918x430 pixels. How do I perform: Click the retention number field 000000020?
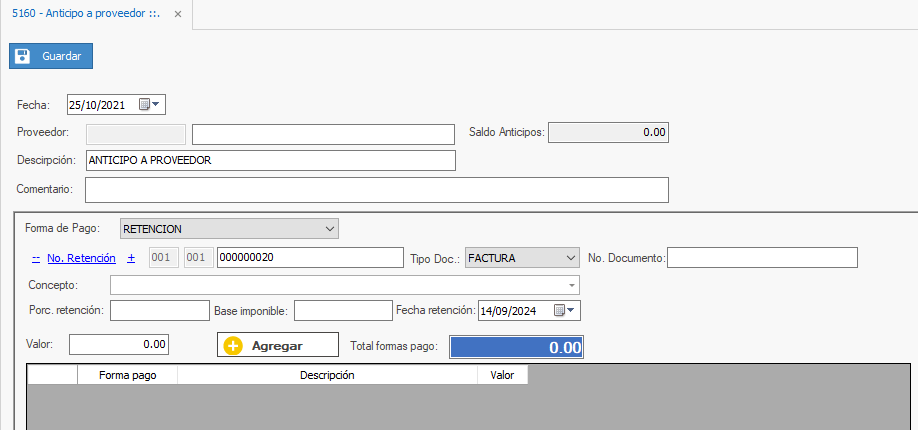[x=309, y=258]
